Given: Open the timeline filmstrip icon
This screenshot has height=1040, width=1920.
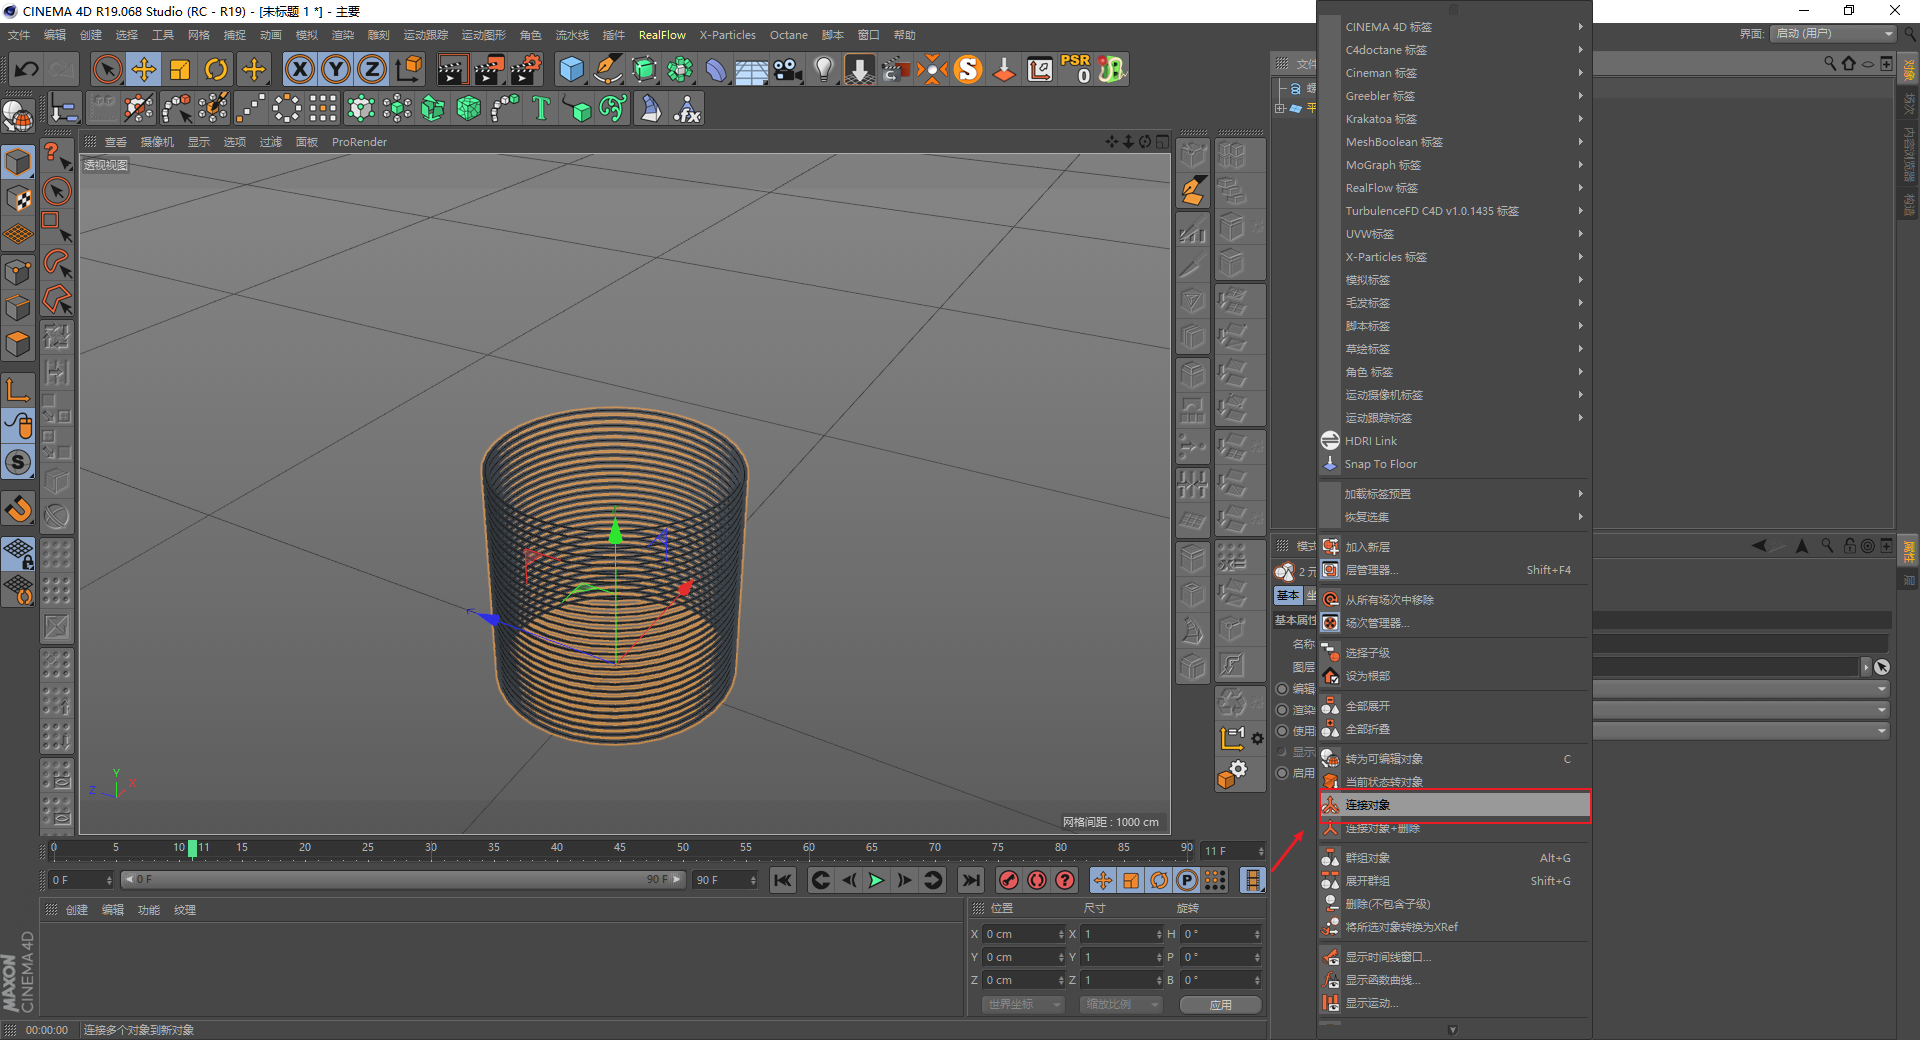Looking at the screenshot, I should pyautogui.click(x=1253, y=880).
